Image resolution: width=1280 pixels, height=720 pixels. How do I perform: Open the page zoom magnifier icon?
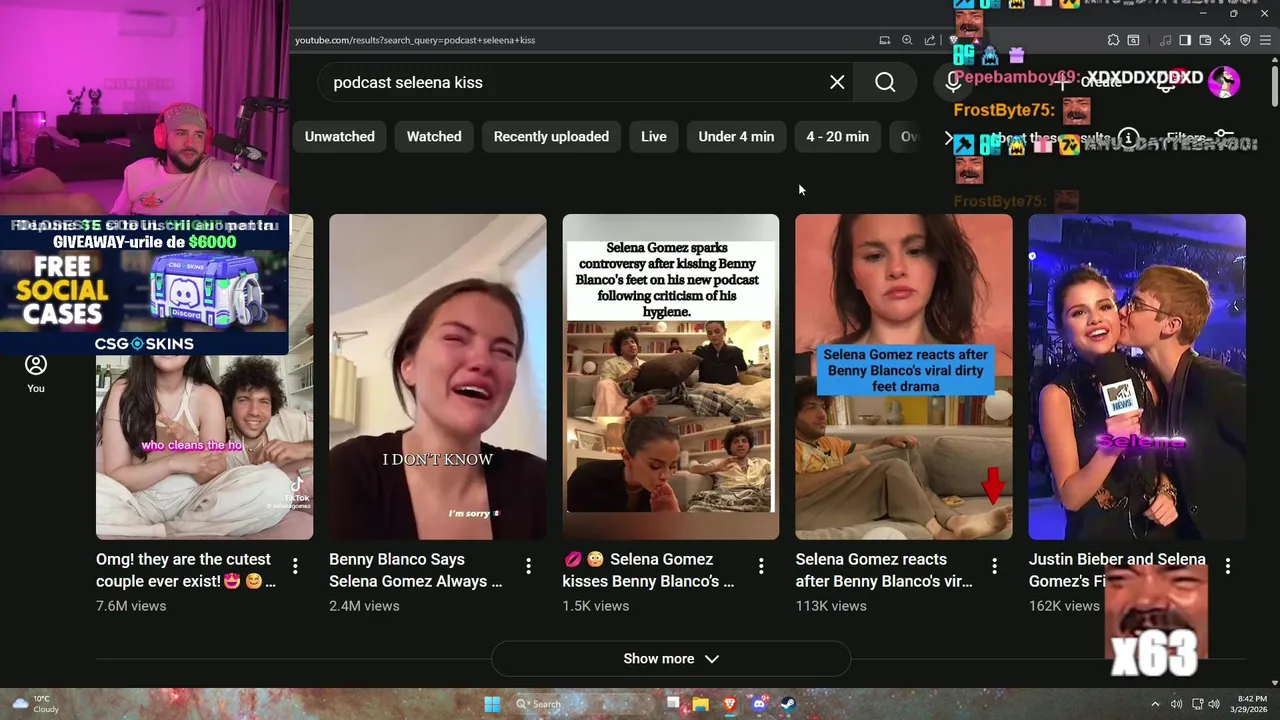pyautogui.click(x=907, y=40)
